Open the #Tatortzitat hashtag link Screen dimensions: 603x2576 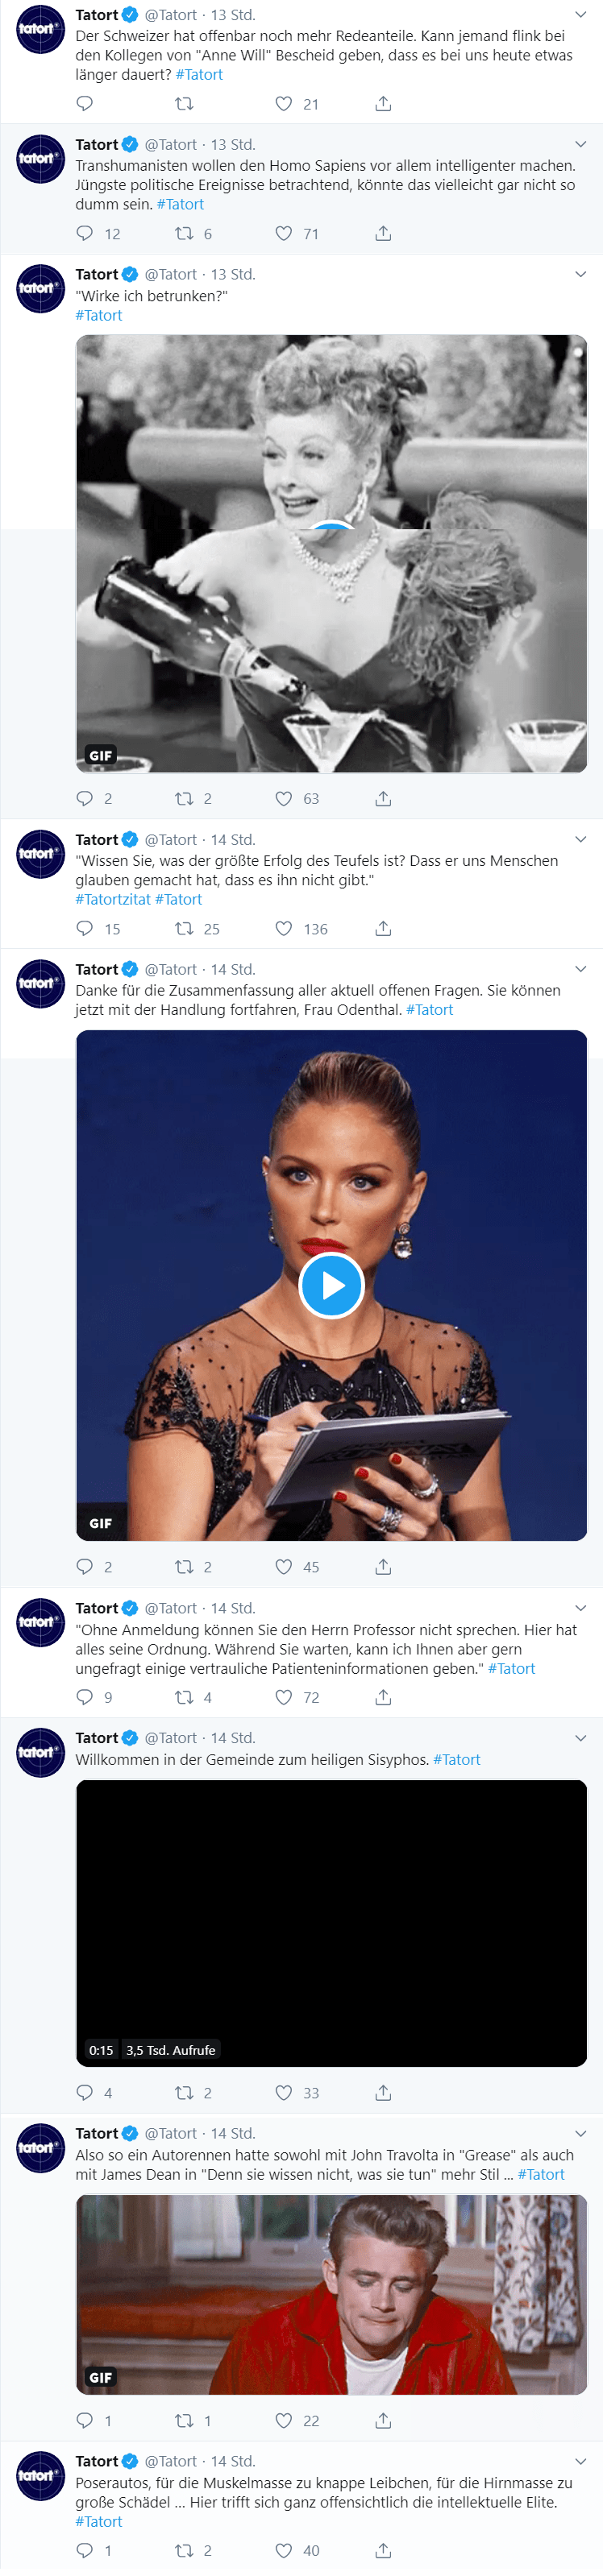[113, 900]
